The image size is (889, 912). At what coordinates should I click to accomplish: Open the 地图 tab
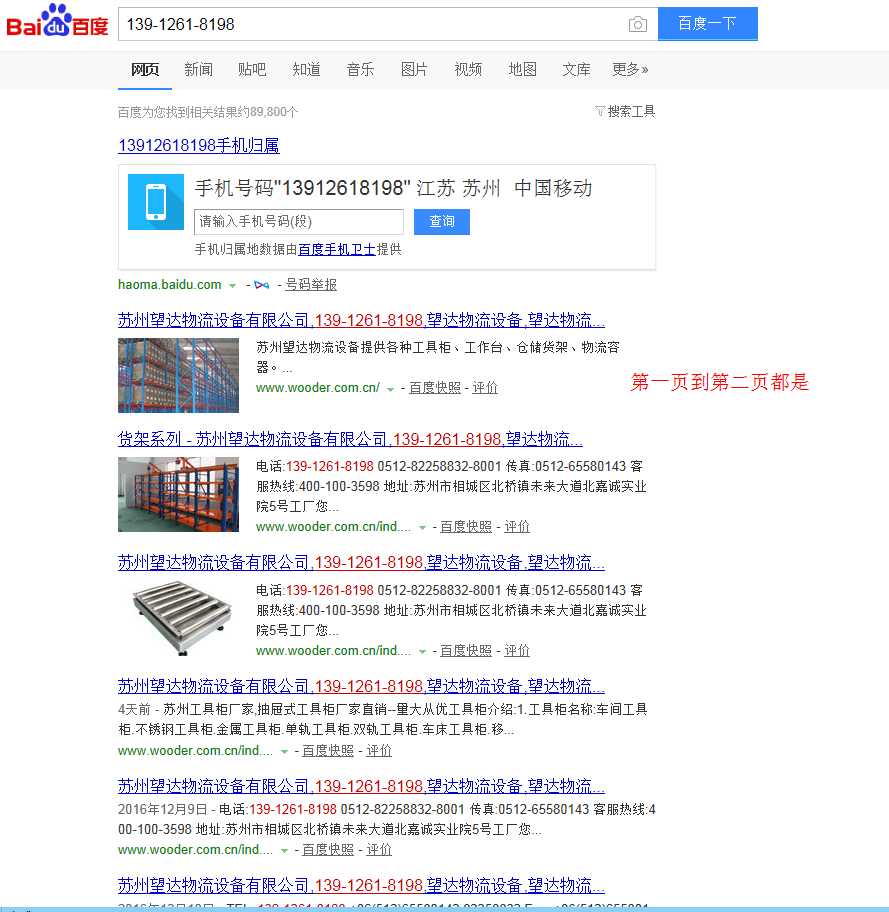tap(522, 70)
